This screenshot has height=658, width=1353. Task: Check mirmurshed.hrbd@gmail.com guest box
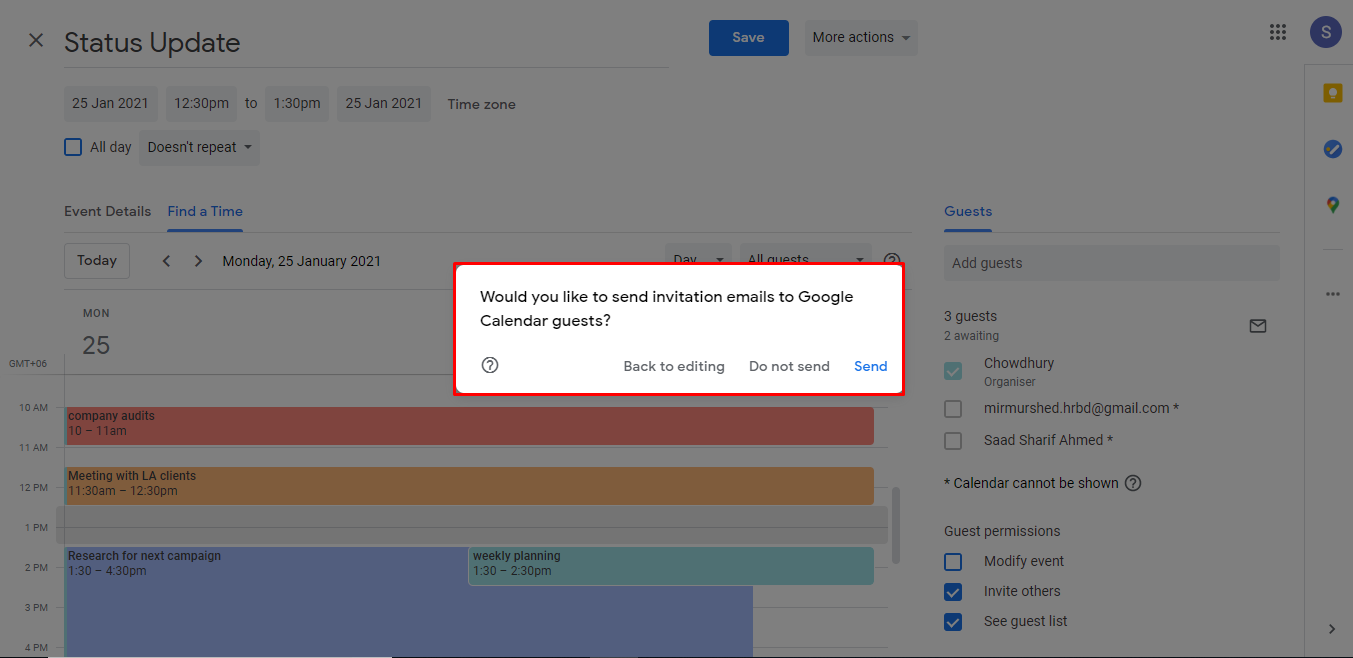point(953,409)
